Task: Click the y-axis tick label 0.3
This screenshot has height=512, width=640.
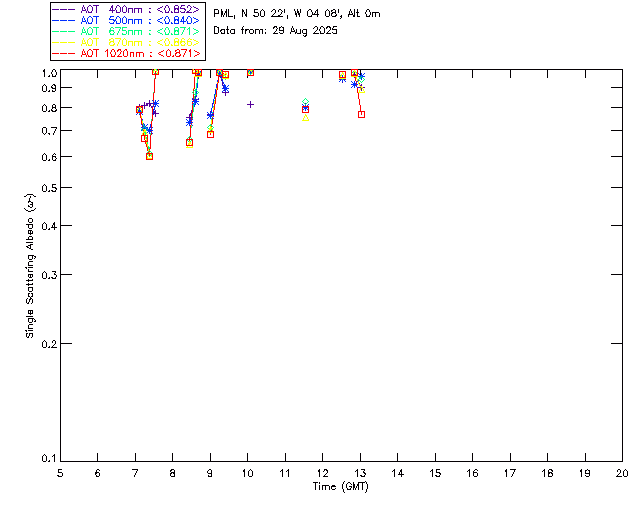Action: point(49,275)
